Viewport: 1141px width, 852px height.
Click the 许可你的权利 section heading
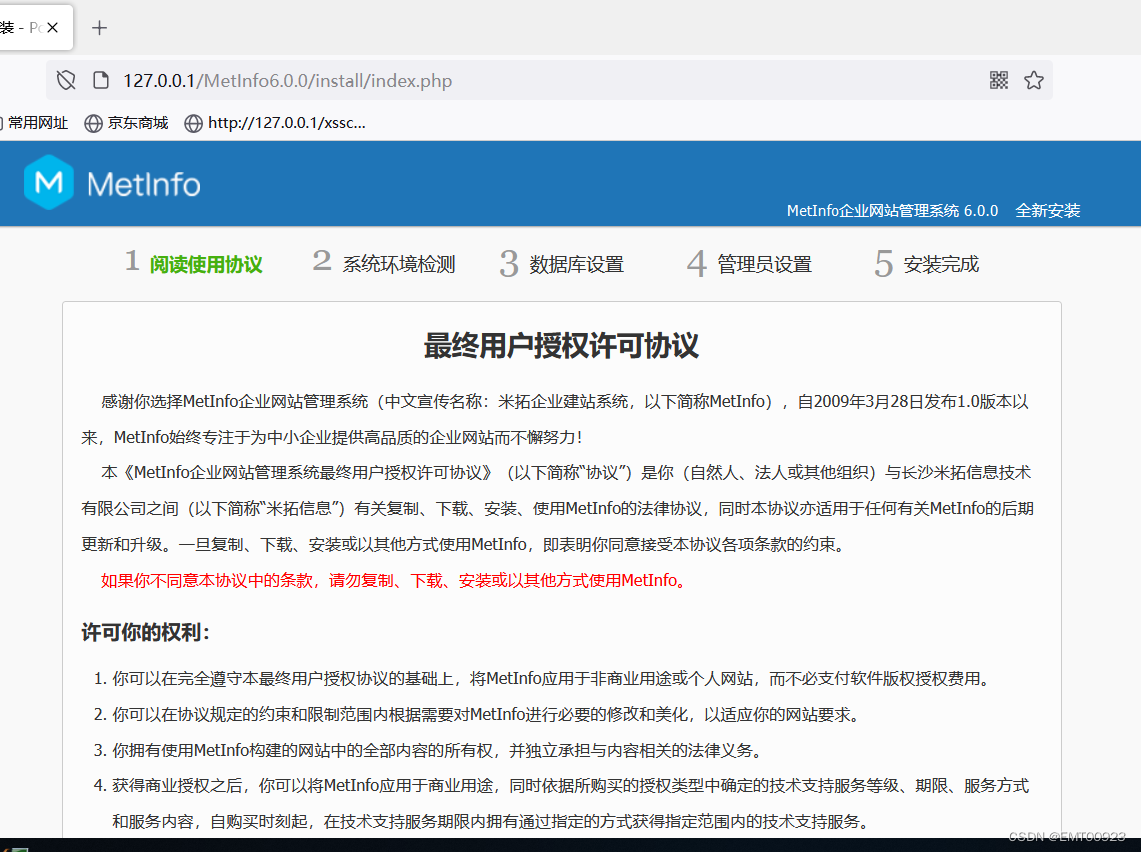pyautogui.click(x=146, y=632)
